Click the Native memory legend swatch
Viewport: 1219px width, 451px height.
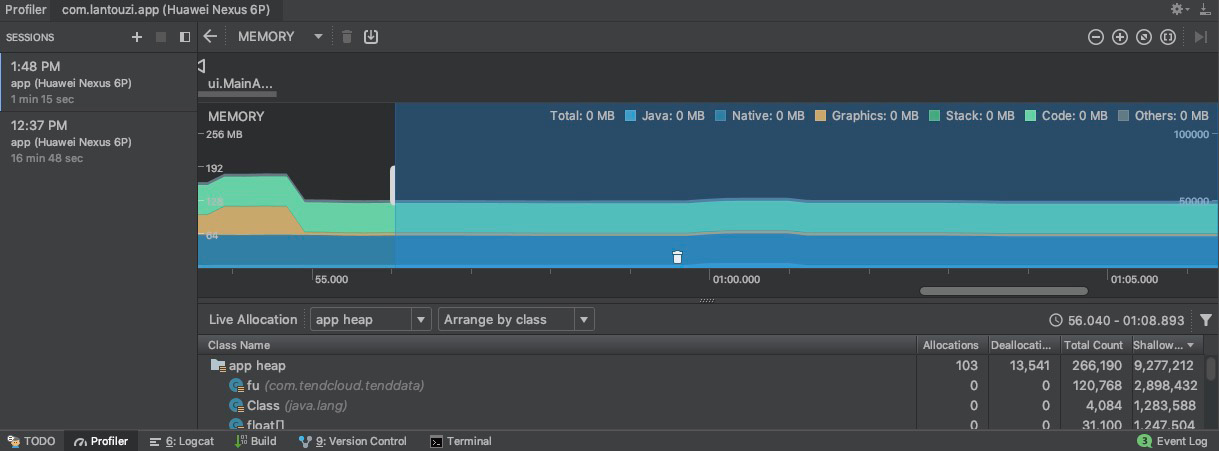[721, 116]
